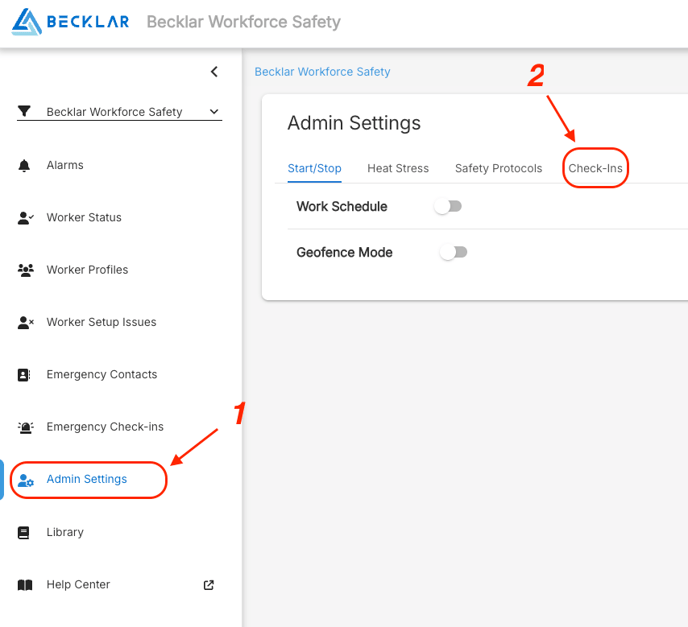Click the Help Center external link icon
The height and width of the screenshot is (627, 688).
209,585
